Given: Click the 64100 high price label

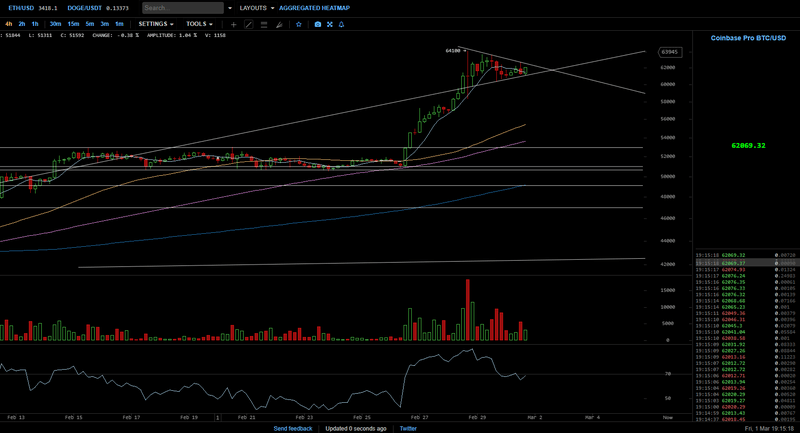Looking at the screenshot, I should (x=453, y=50).
